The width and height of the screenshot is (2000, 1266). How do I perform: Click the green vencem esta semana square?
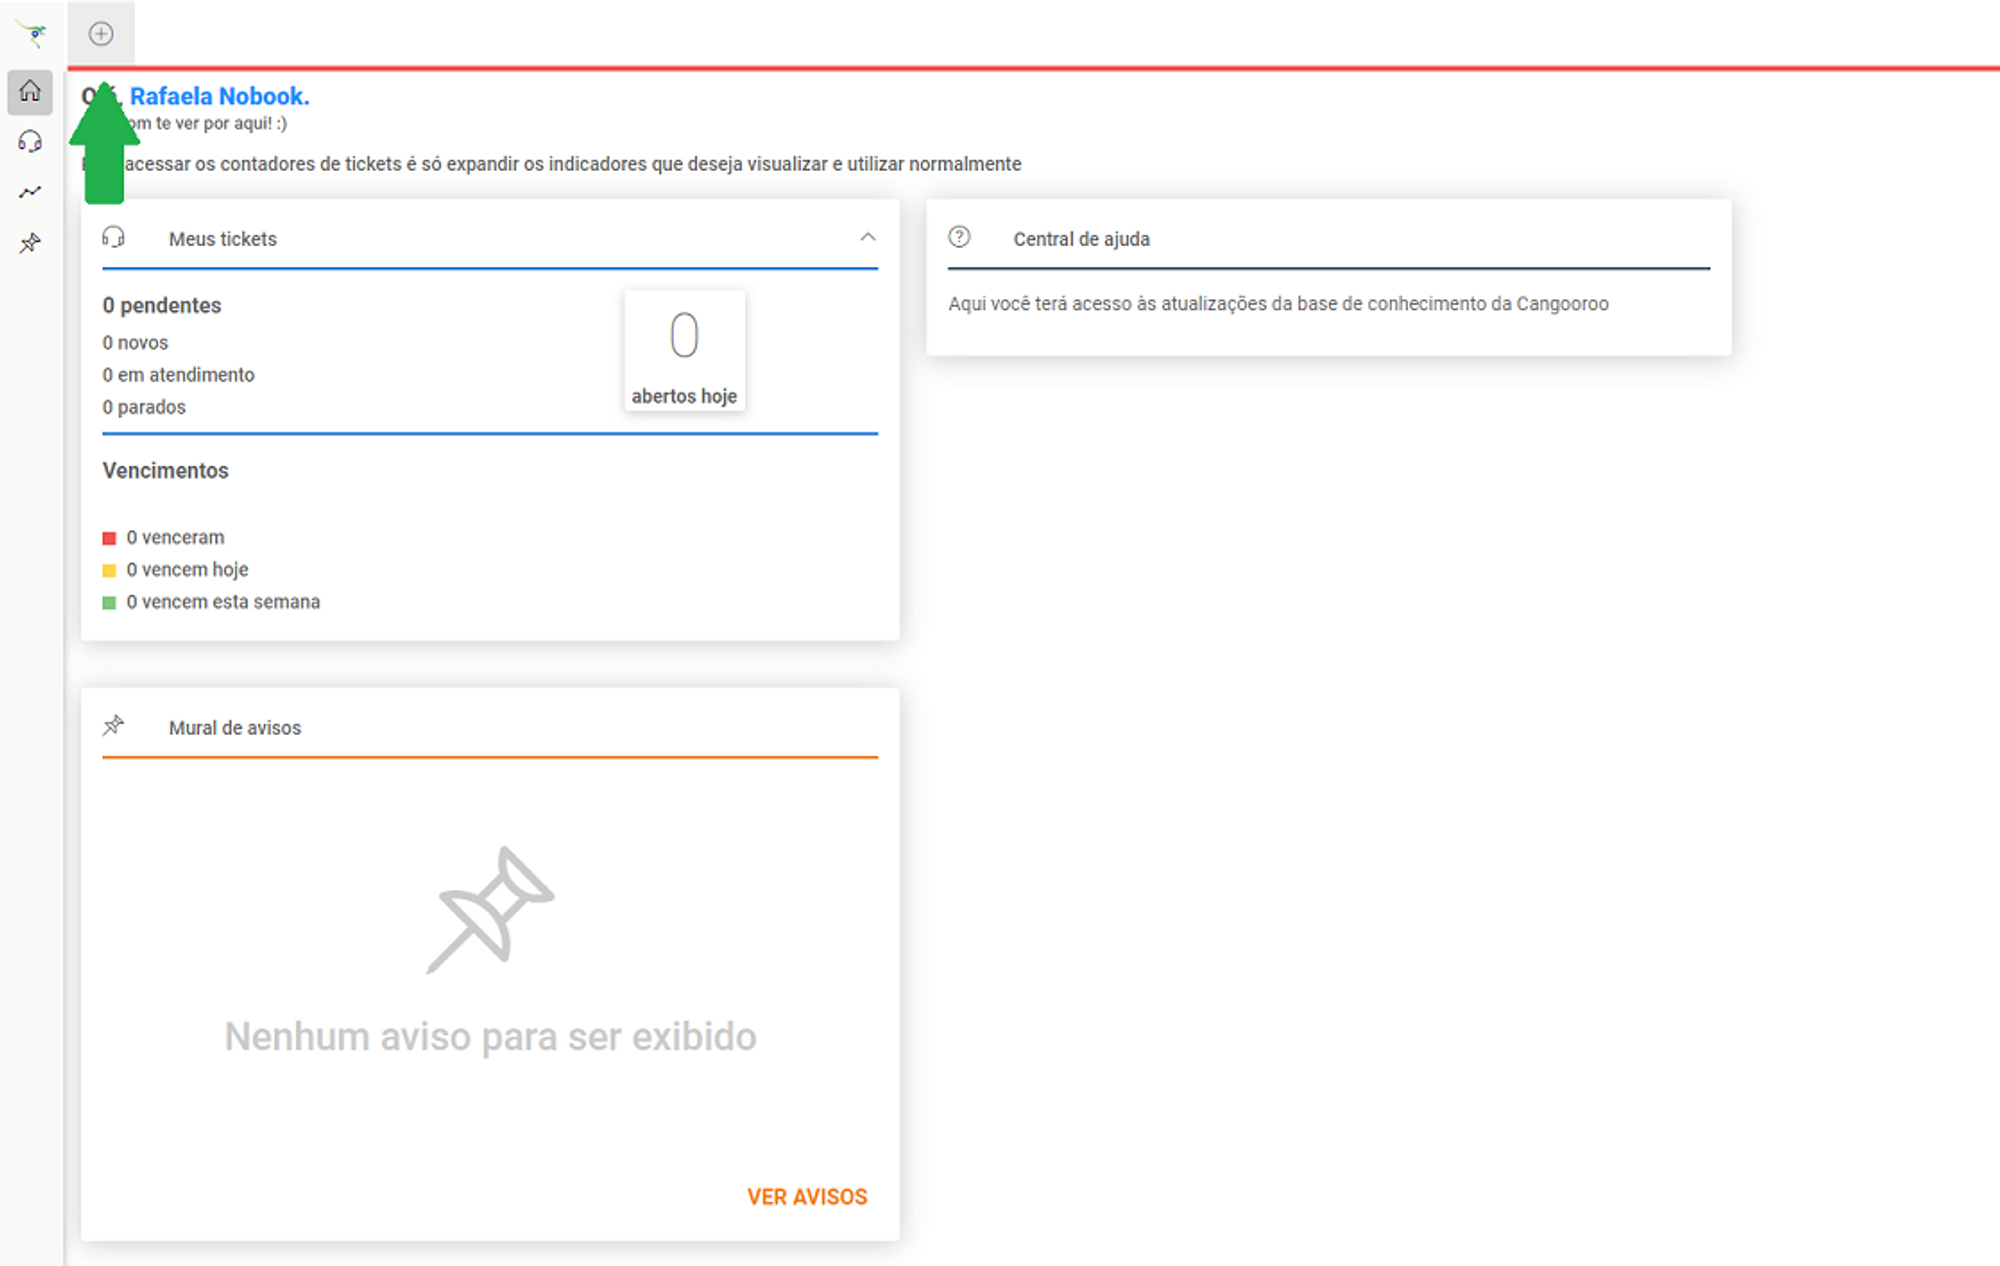[109, 602]
